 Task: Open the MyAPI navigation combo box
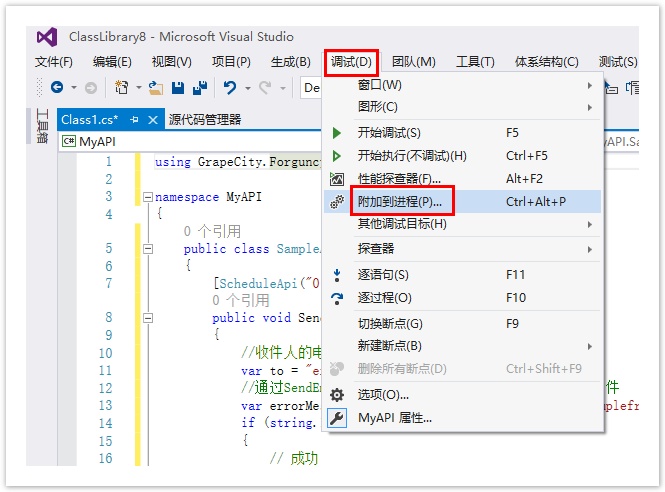pos(190,141)
